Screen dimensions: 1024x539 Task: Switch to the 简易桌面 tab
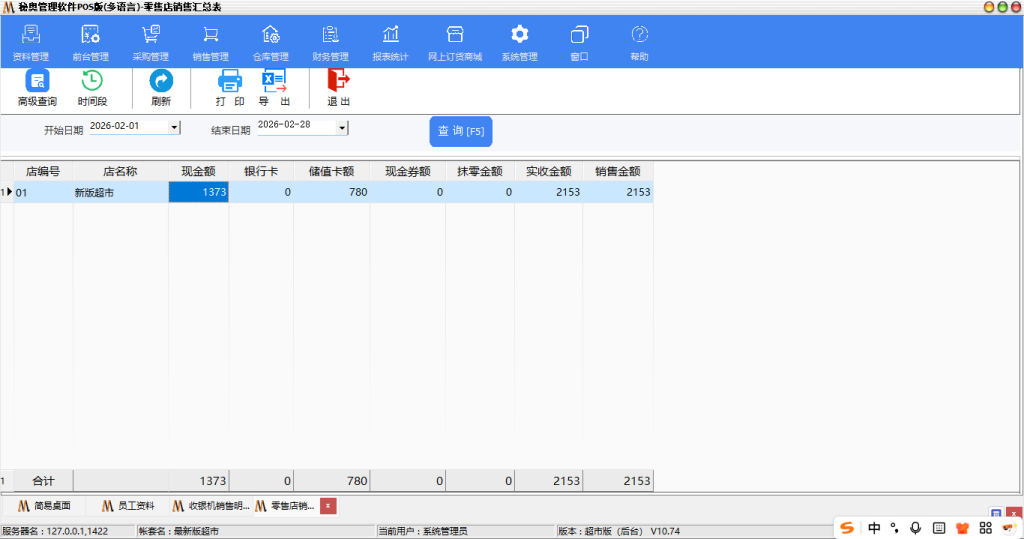pos(44,506)
